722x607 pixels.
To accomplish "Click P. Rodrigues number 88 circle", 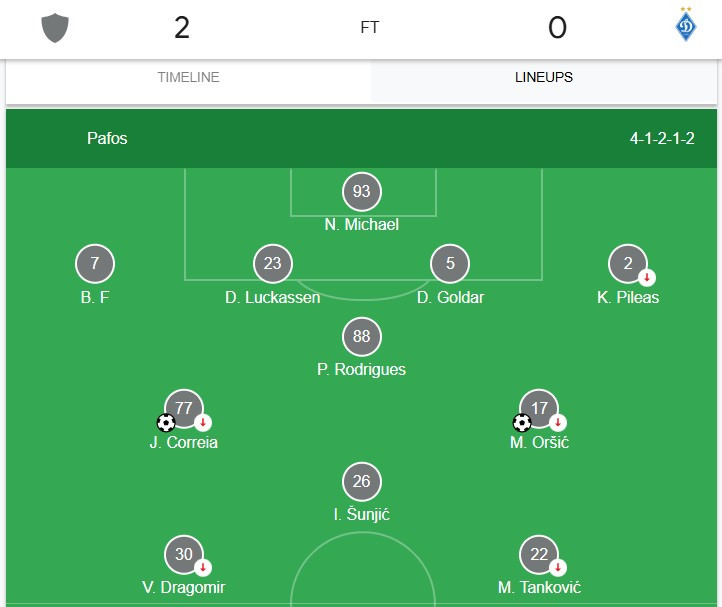I will (361, 336).
